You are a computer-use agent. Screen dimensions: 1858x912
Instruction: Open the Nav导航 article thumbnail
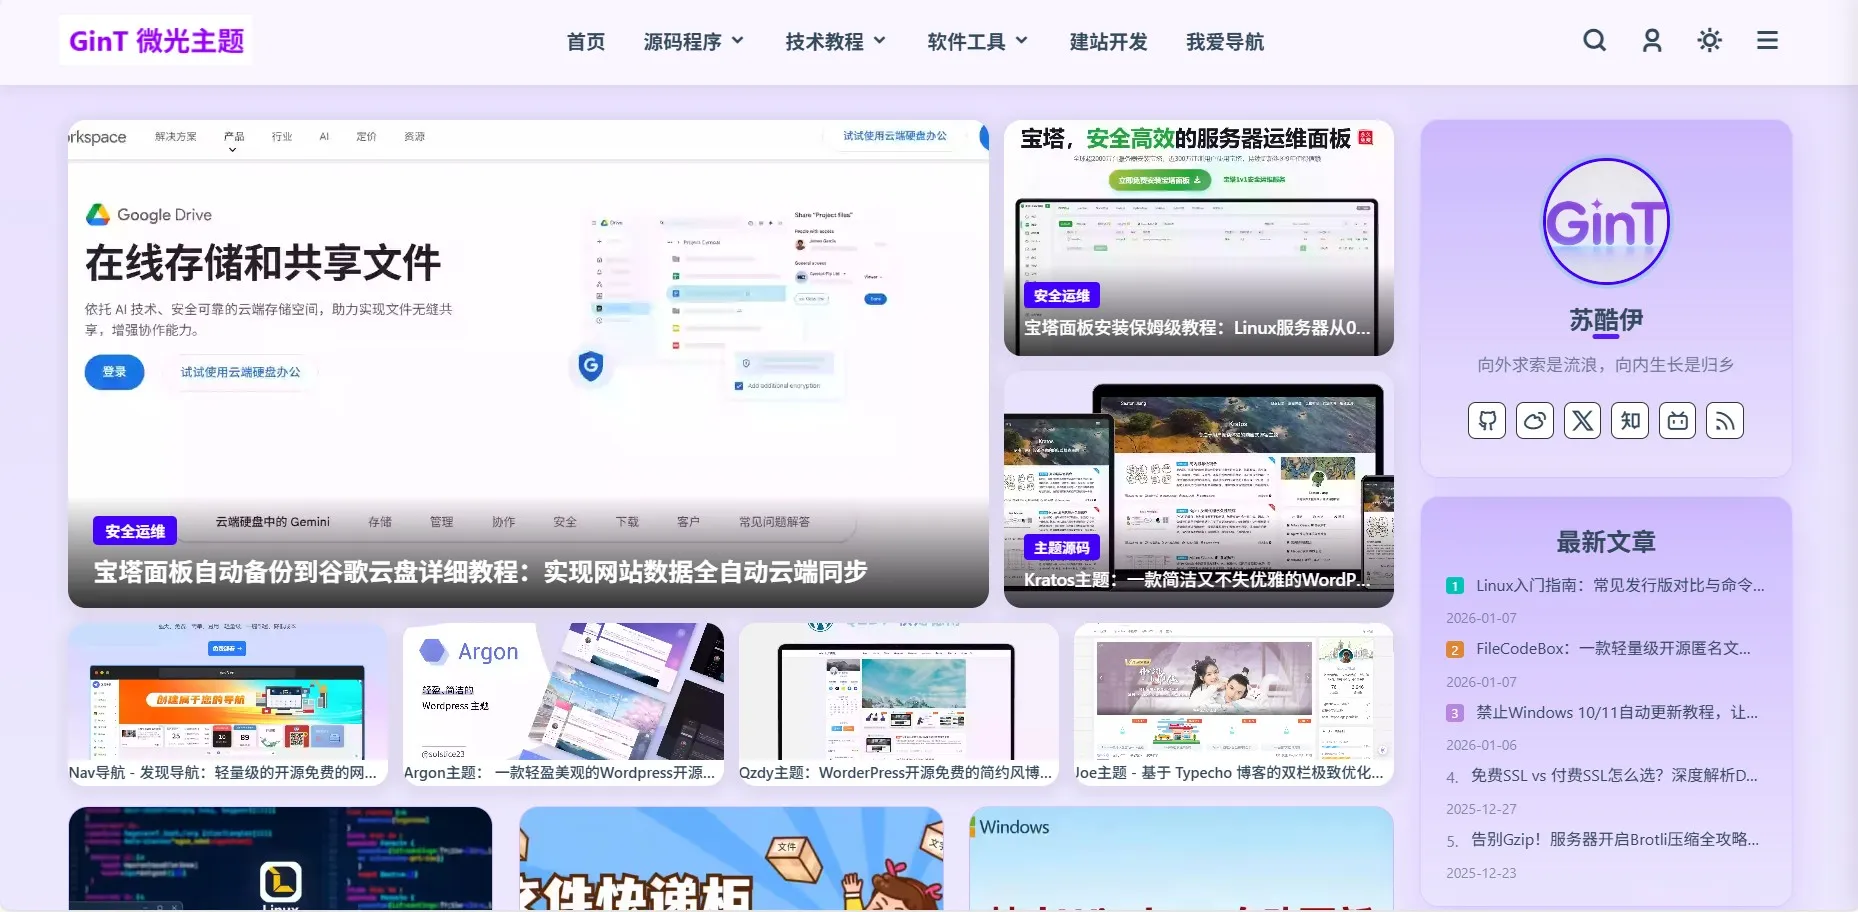(x=227, y=691)
